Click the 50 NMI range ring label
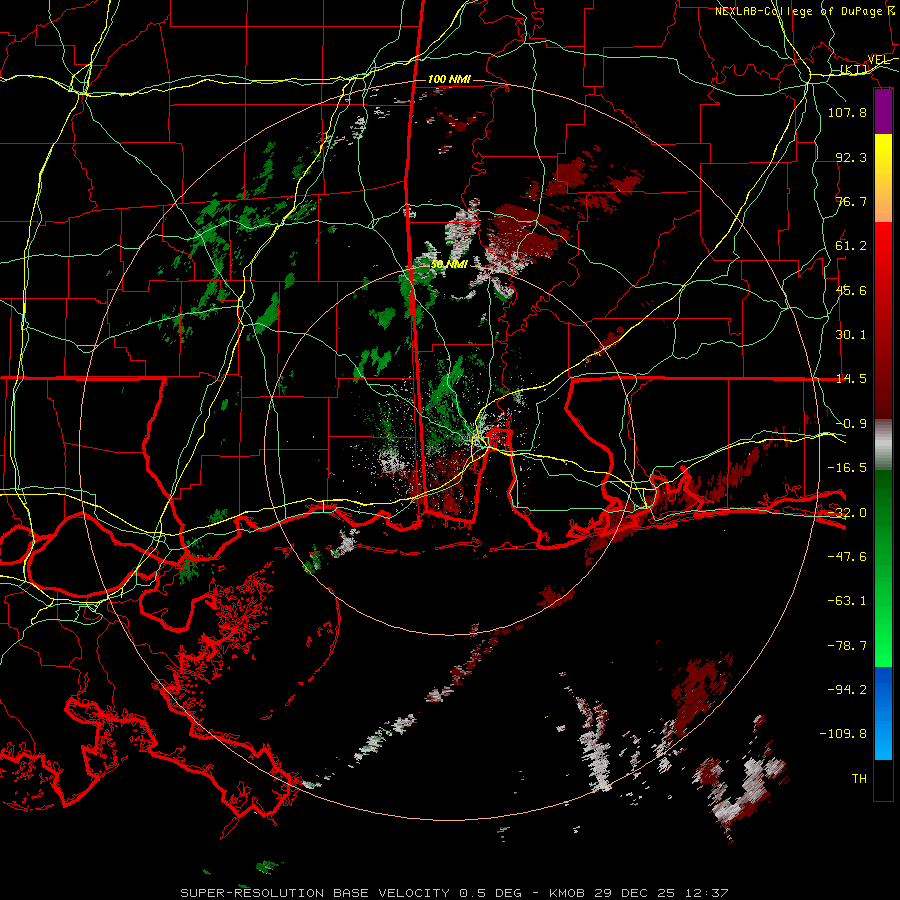 (449, 264)
